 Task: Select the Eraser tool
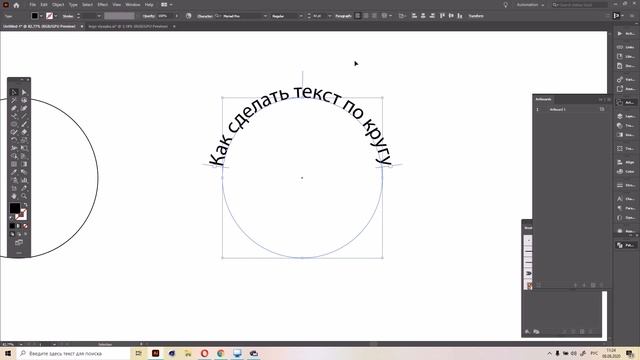(24, 132)
